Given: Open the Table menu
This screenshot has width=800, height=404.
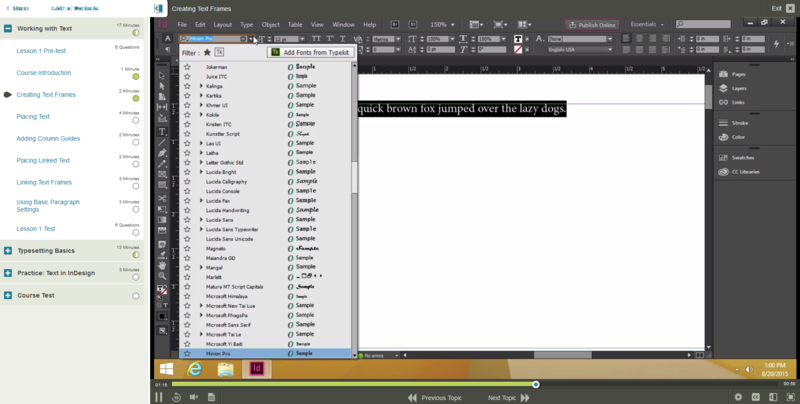Looking at the screenshot, I should [295, 24].
